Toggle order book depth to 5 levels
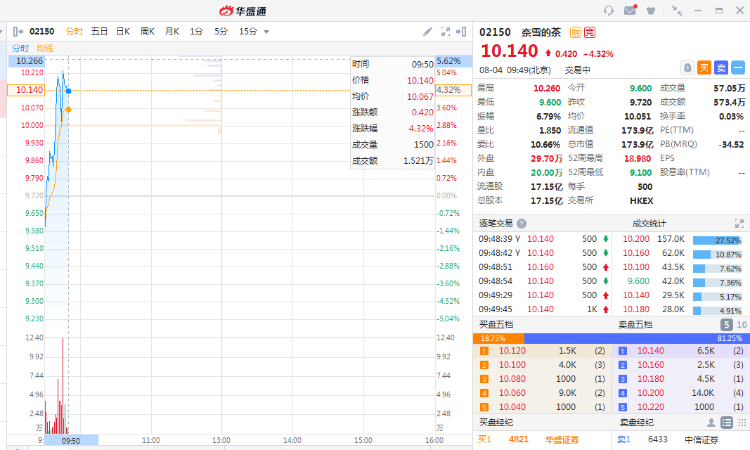 pyautogui.click(x=726, y=353)
